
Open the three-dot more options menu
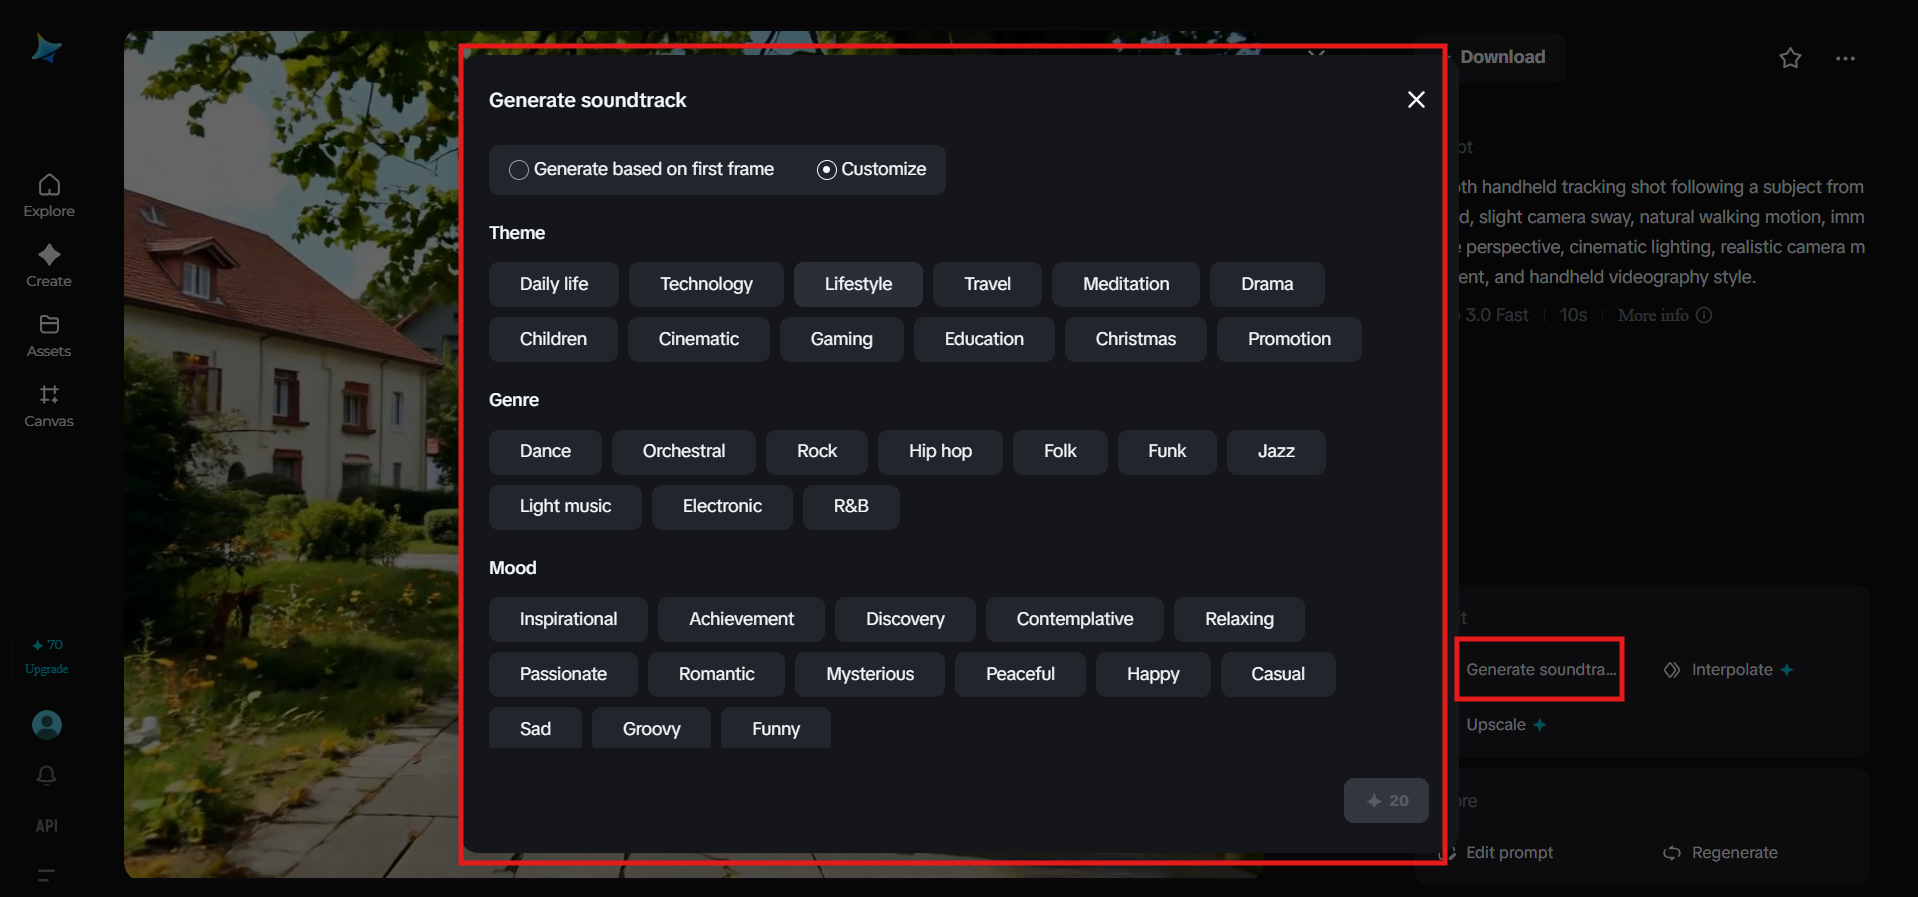1845,58
